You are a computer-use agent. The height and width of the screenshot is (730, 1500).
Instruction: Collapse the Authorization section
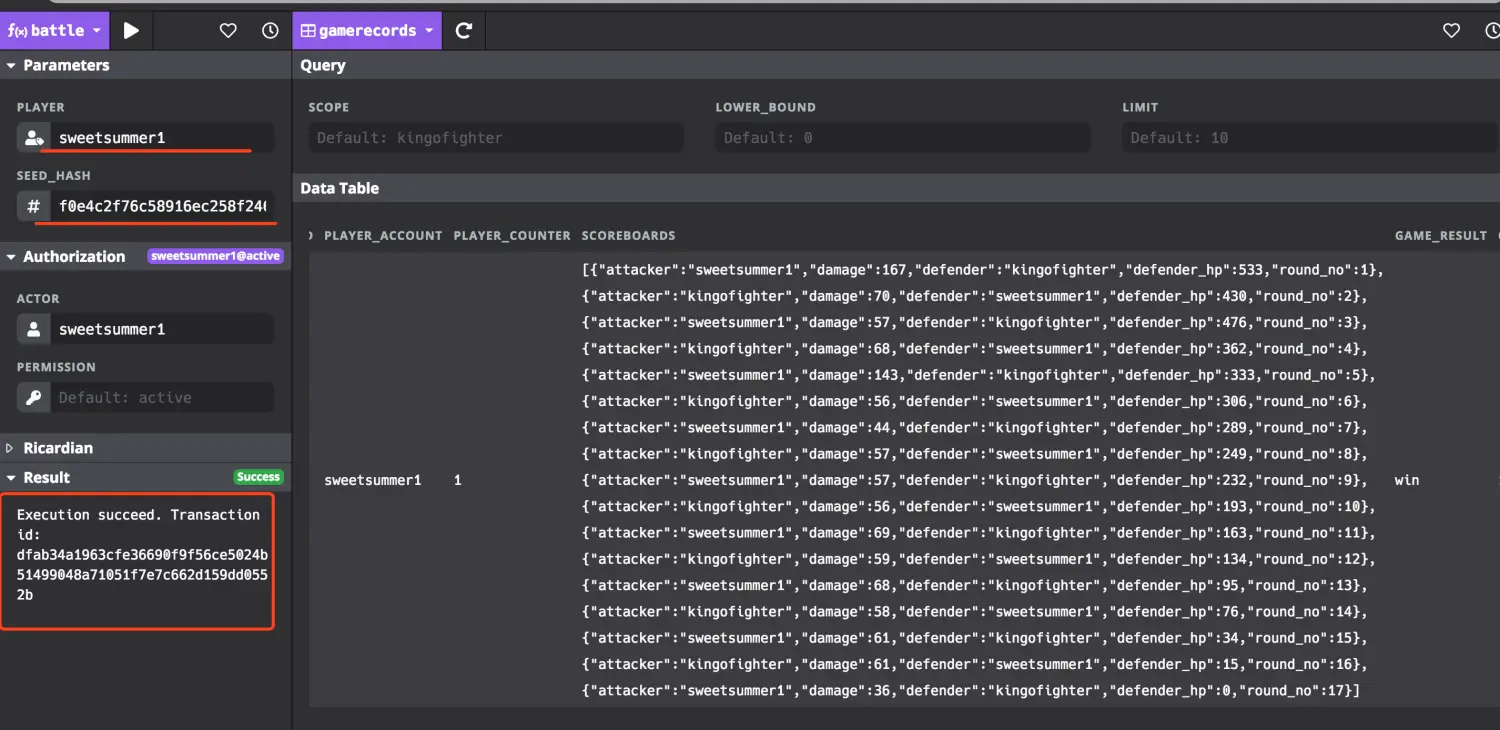(12, 257)
